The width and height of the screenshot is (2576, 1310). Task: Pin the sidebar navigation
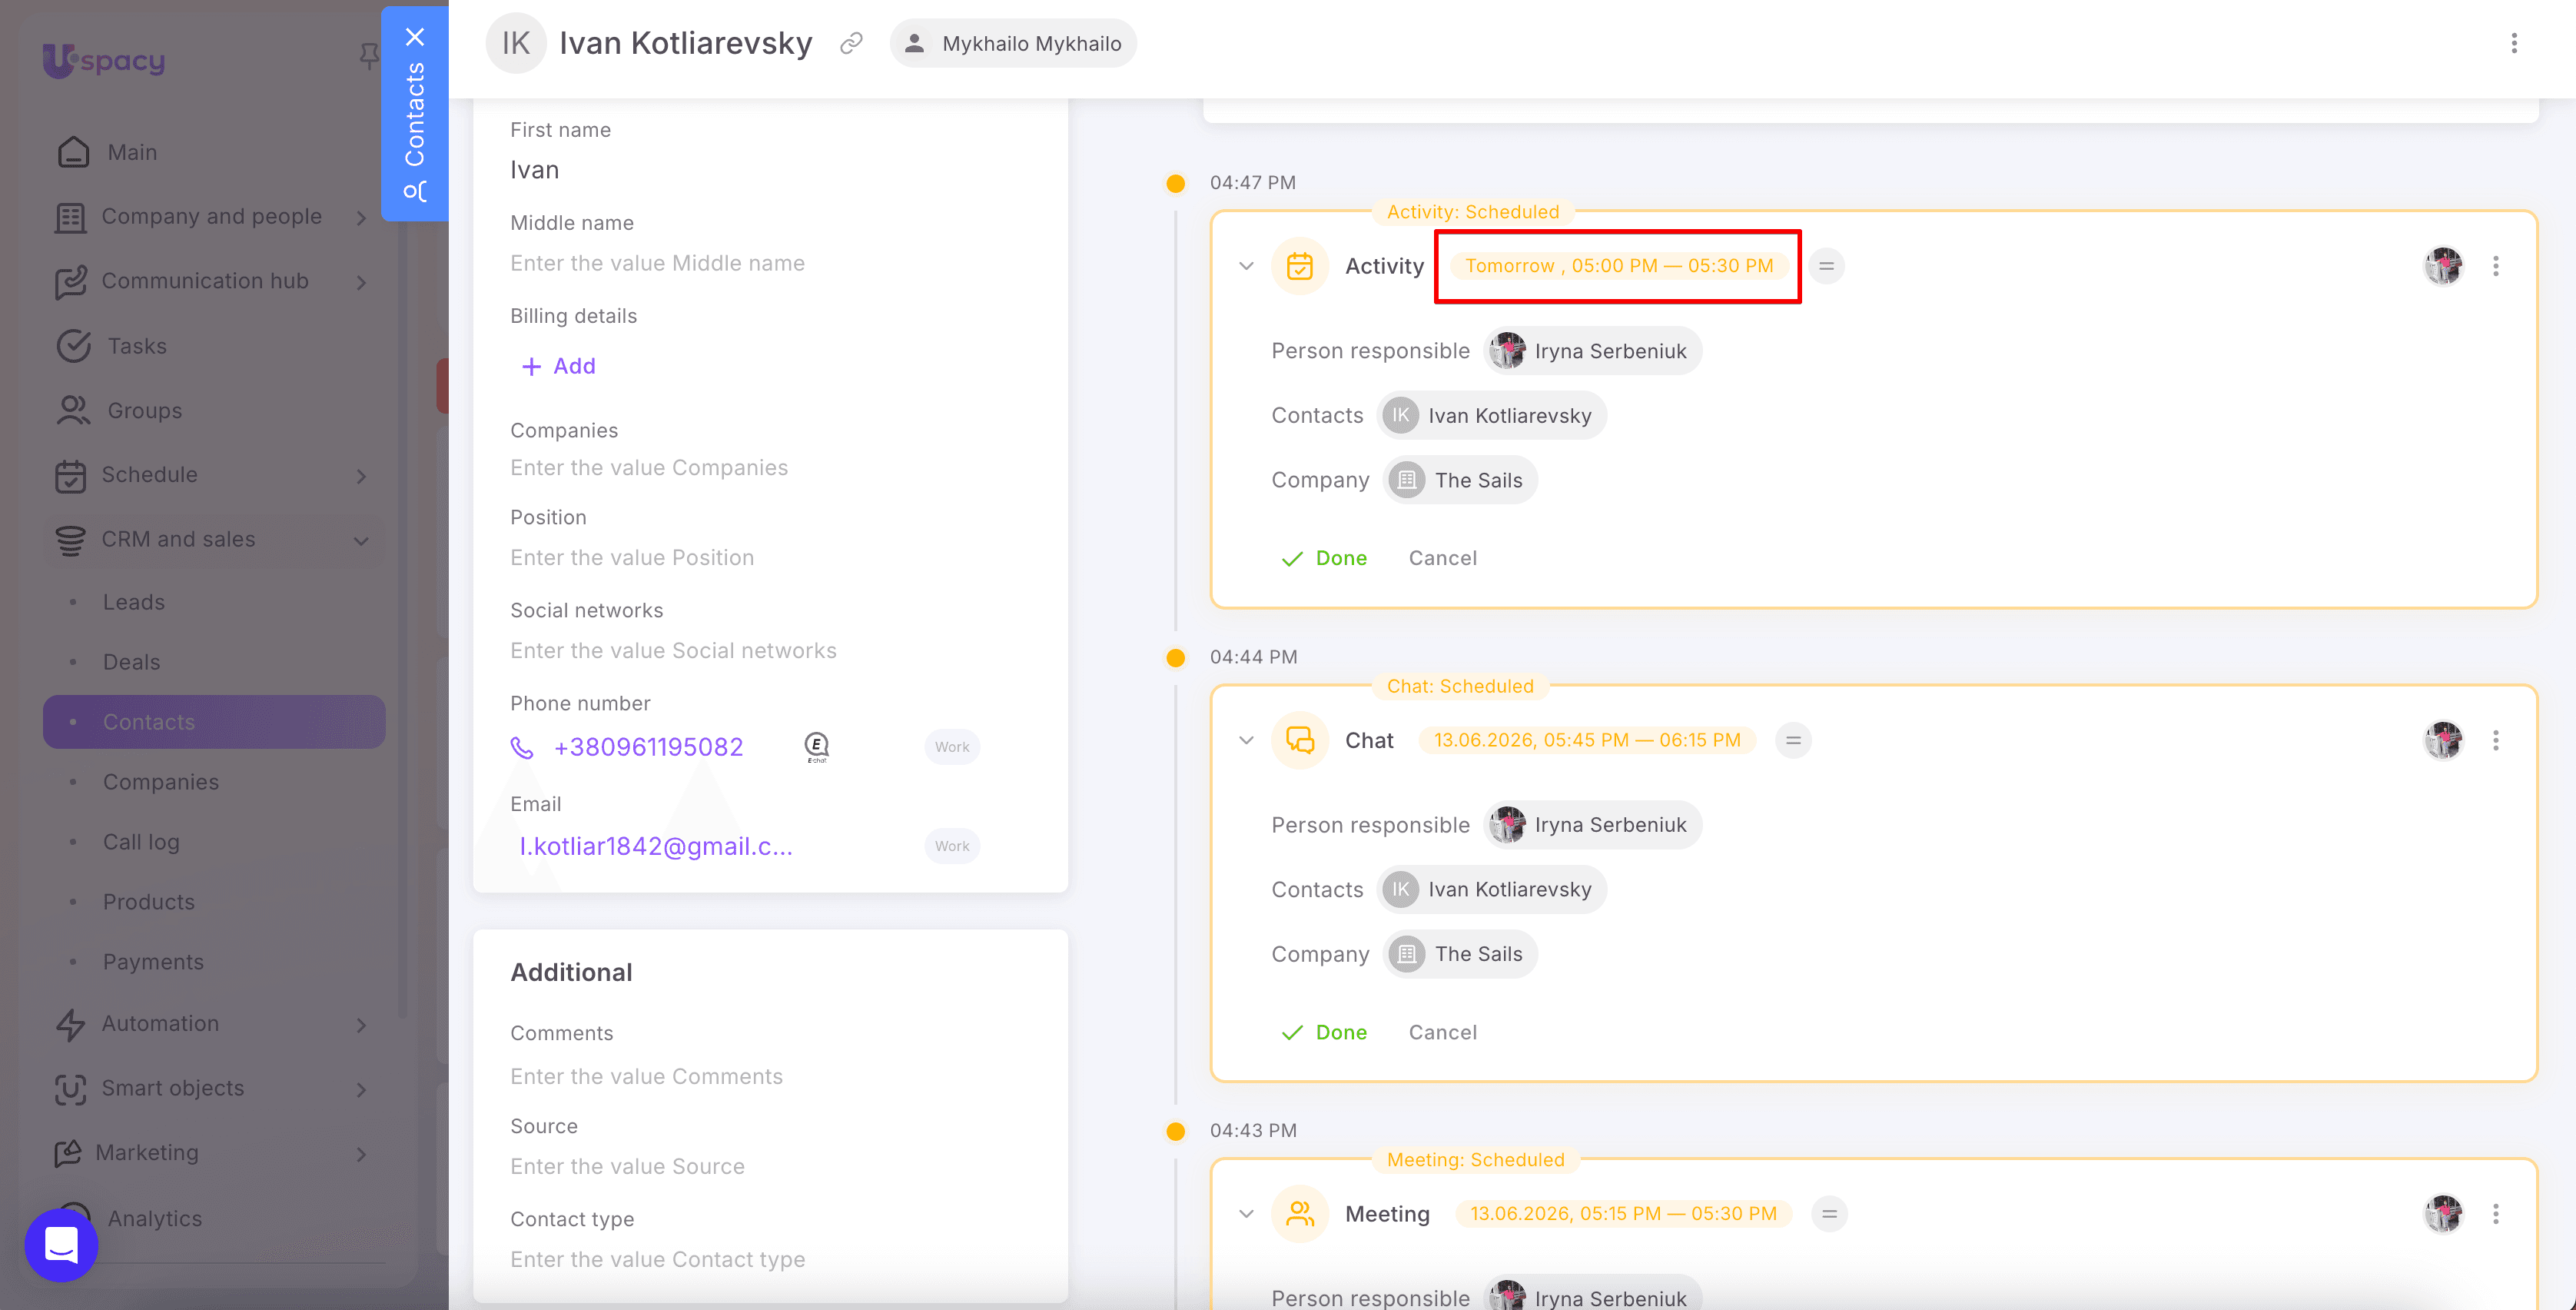pos(369,56)
